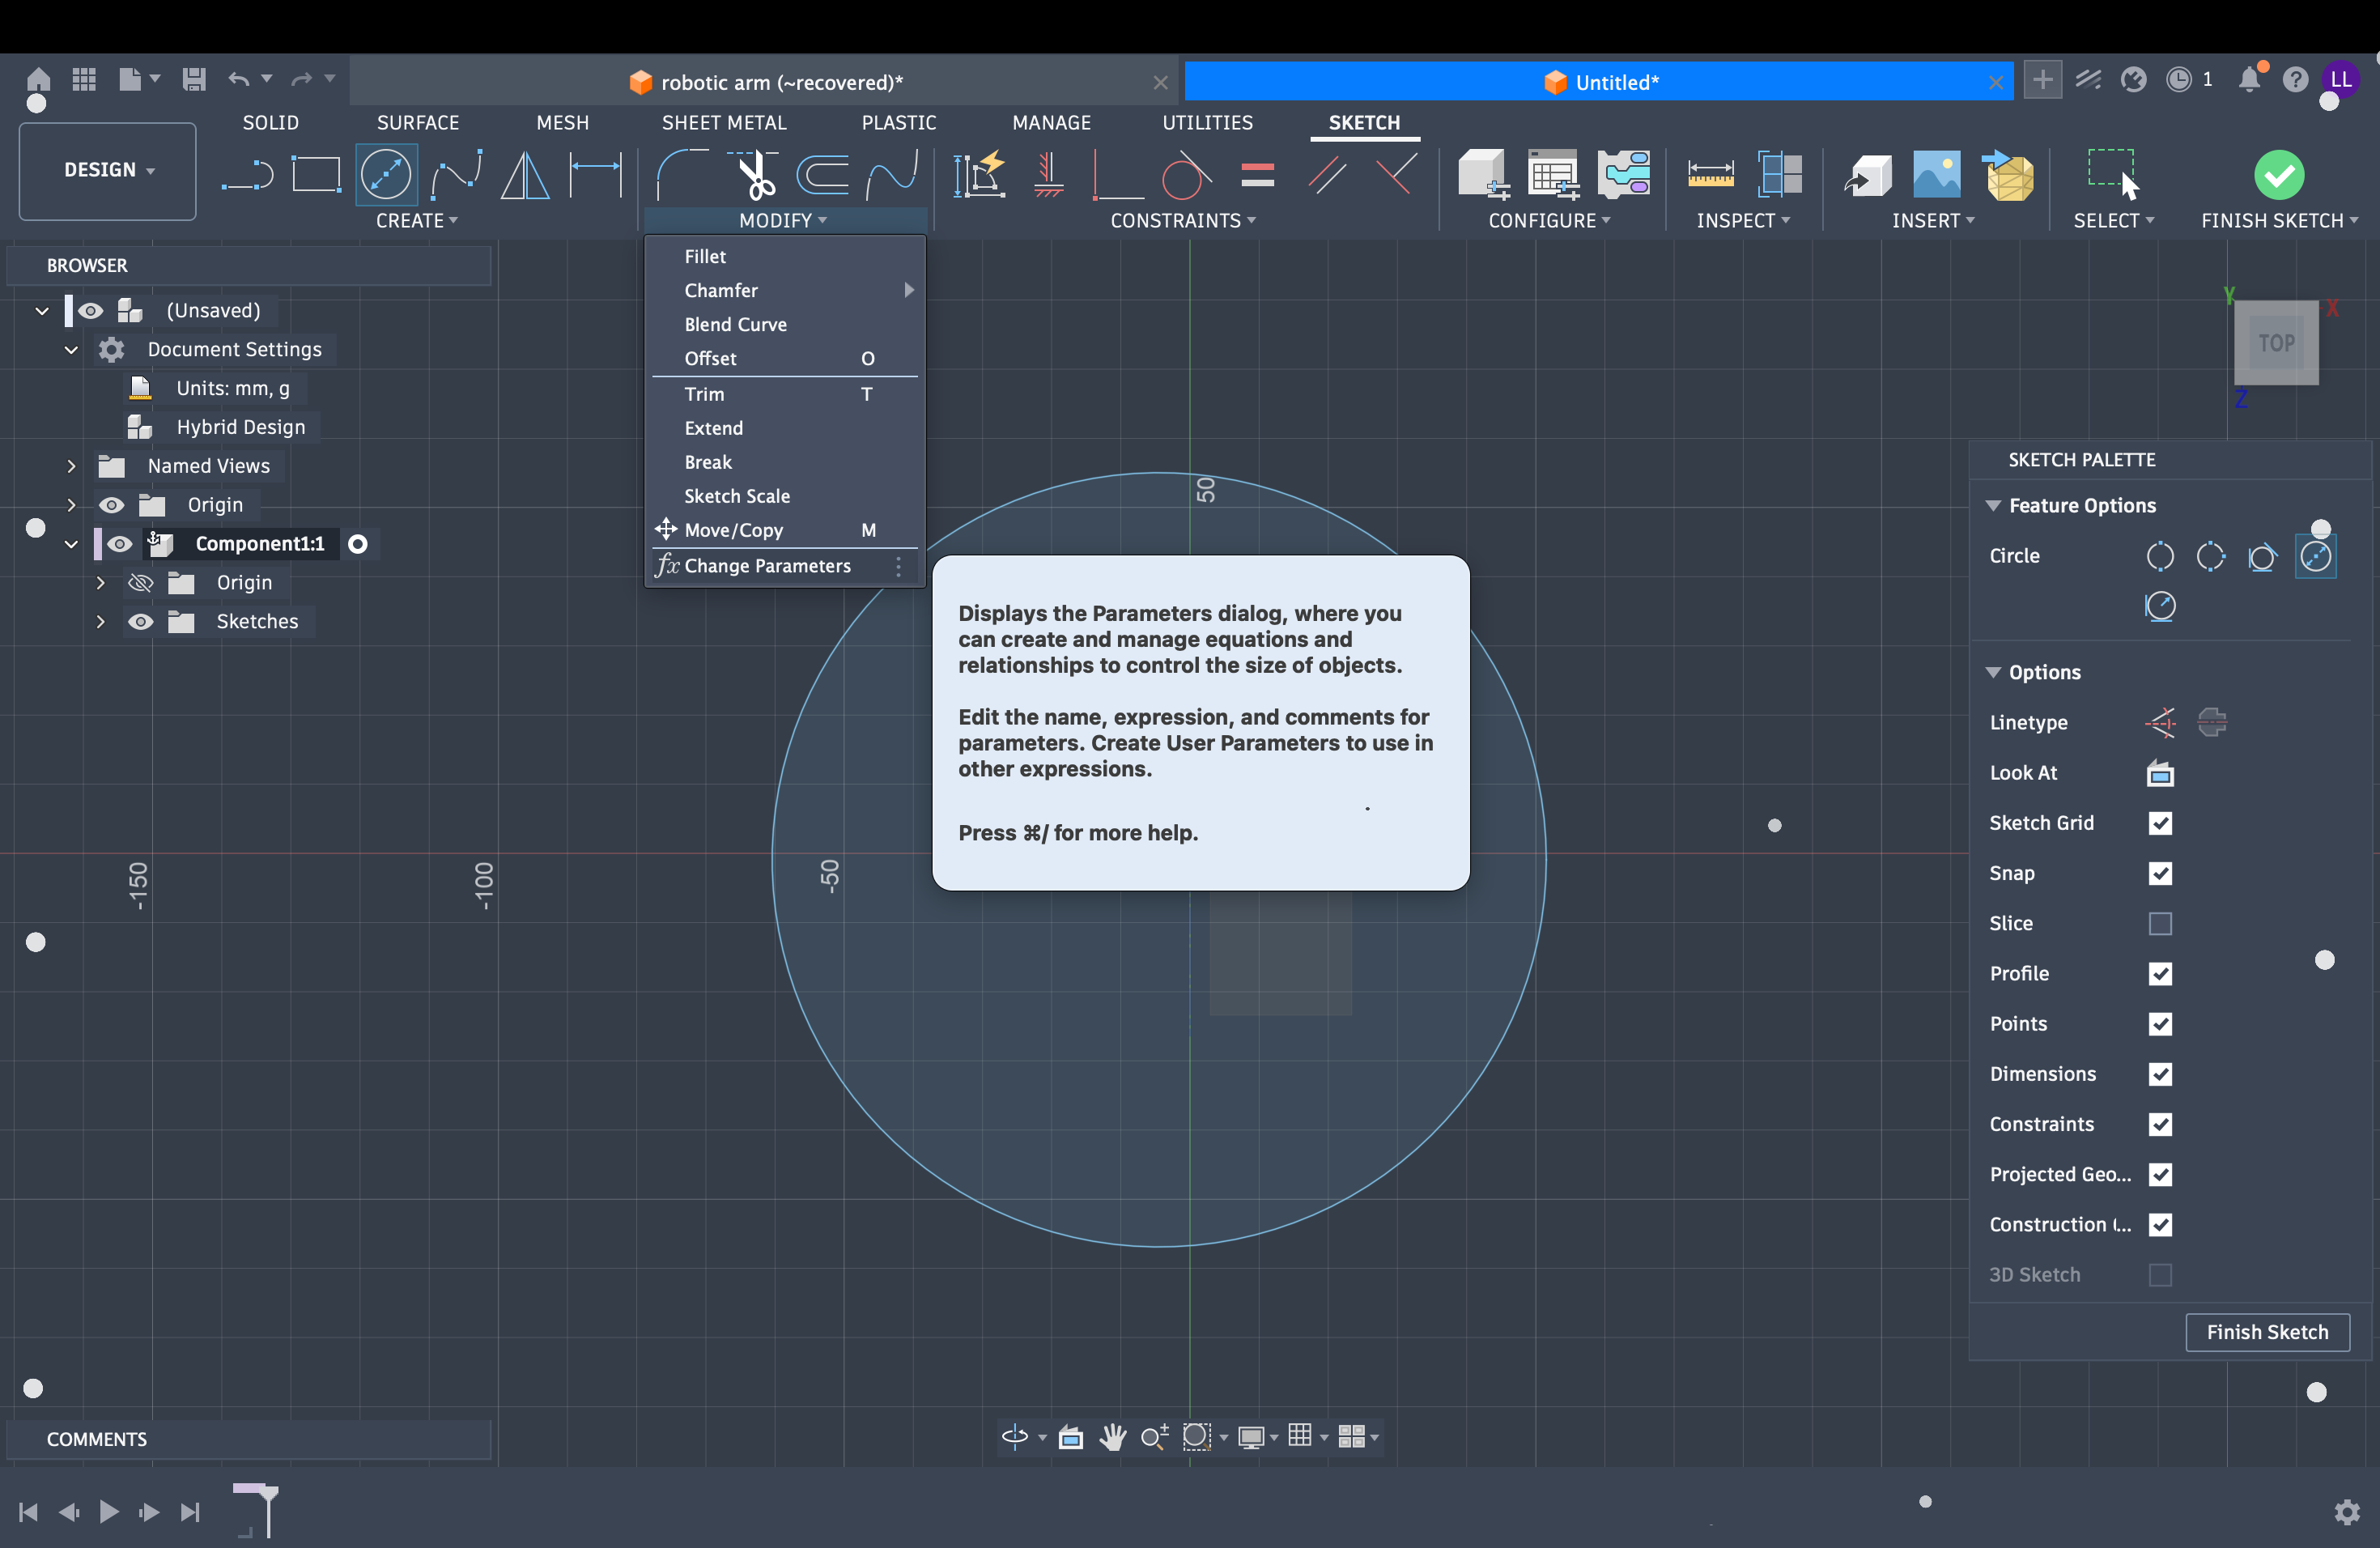The image size is (2380, 1548).
Task: Select the Mirror tool icon
Action: tap(525, 175)
